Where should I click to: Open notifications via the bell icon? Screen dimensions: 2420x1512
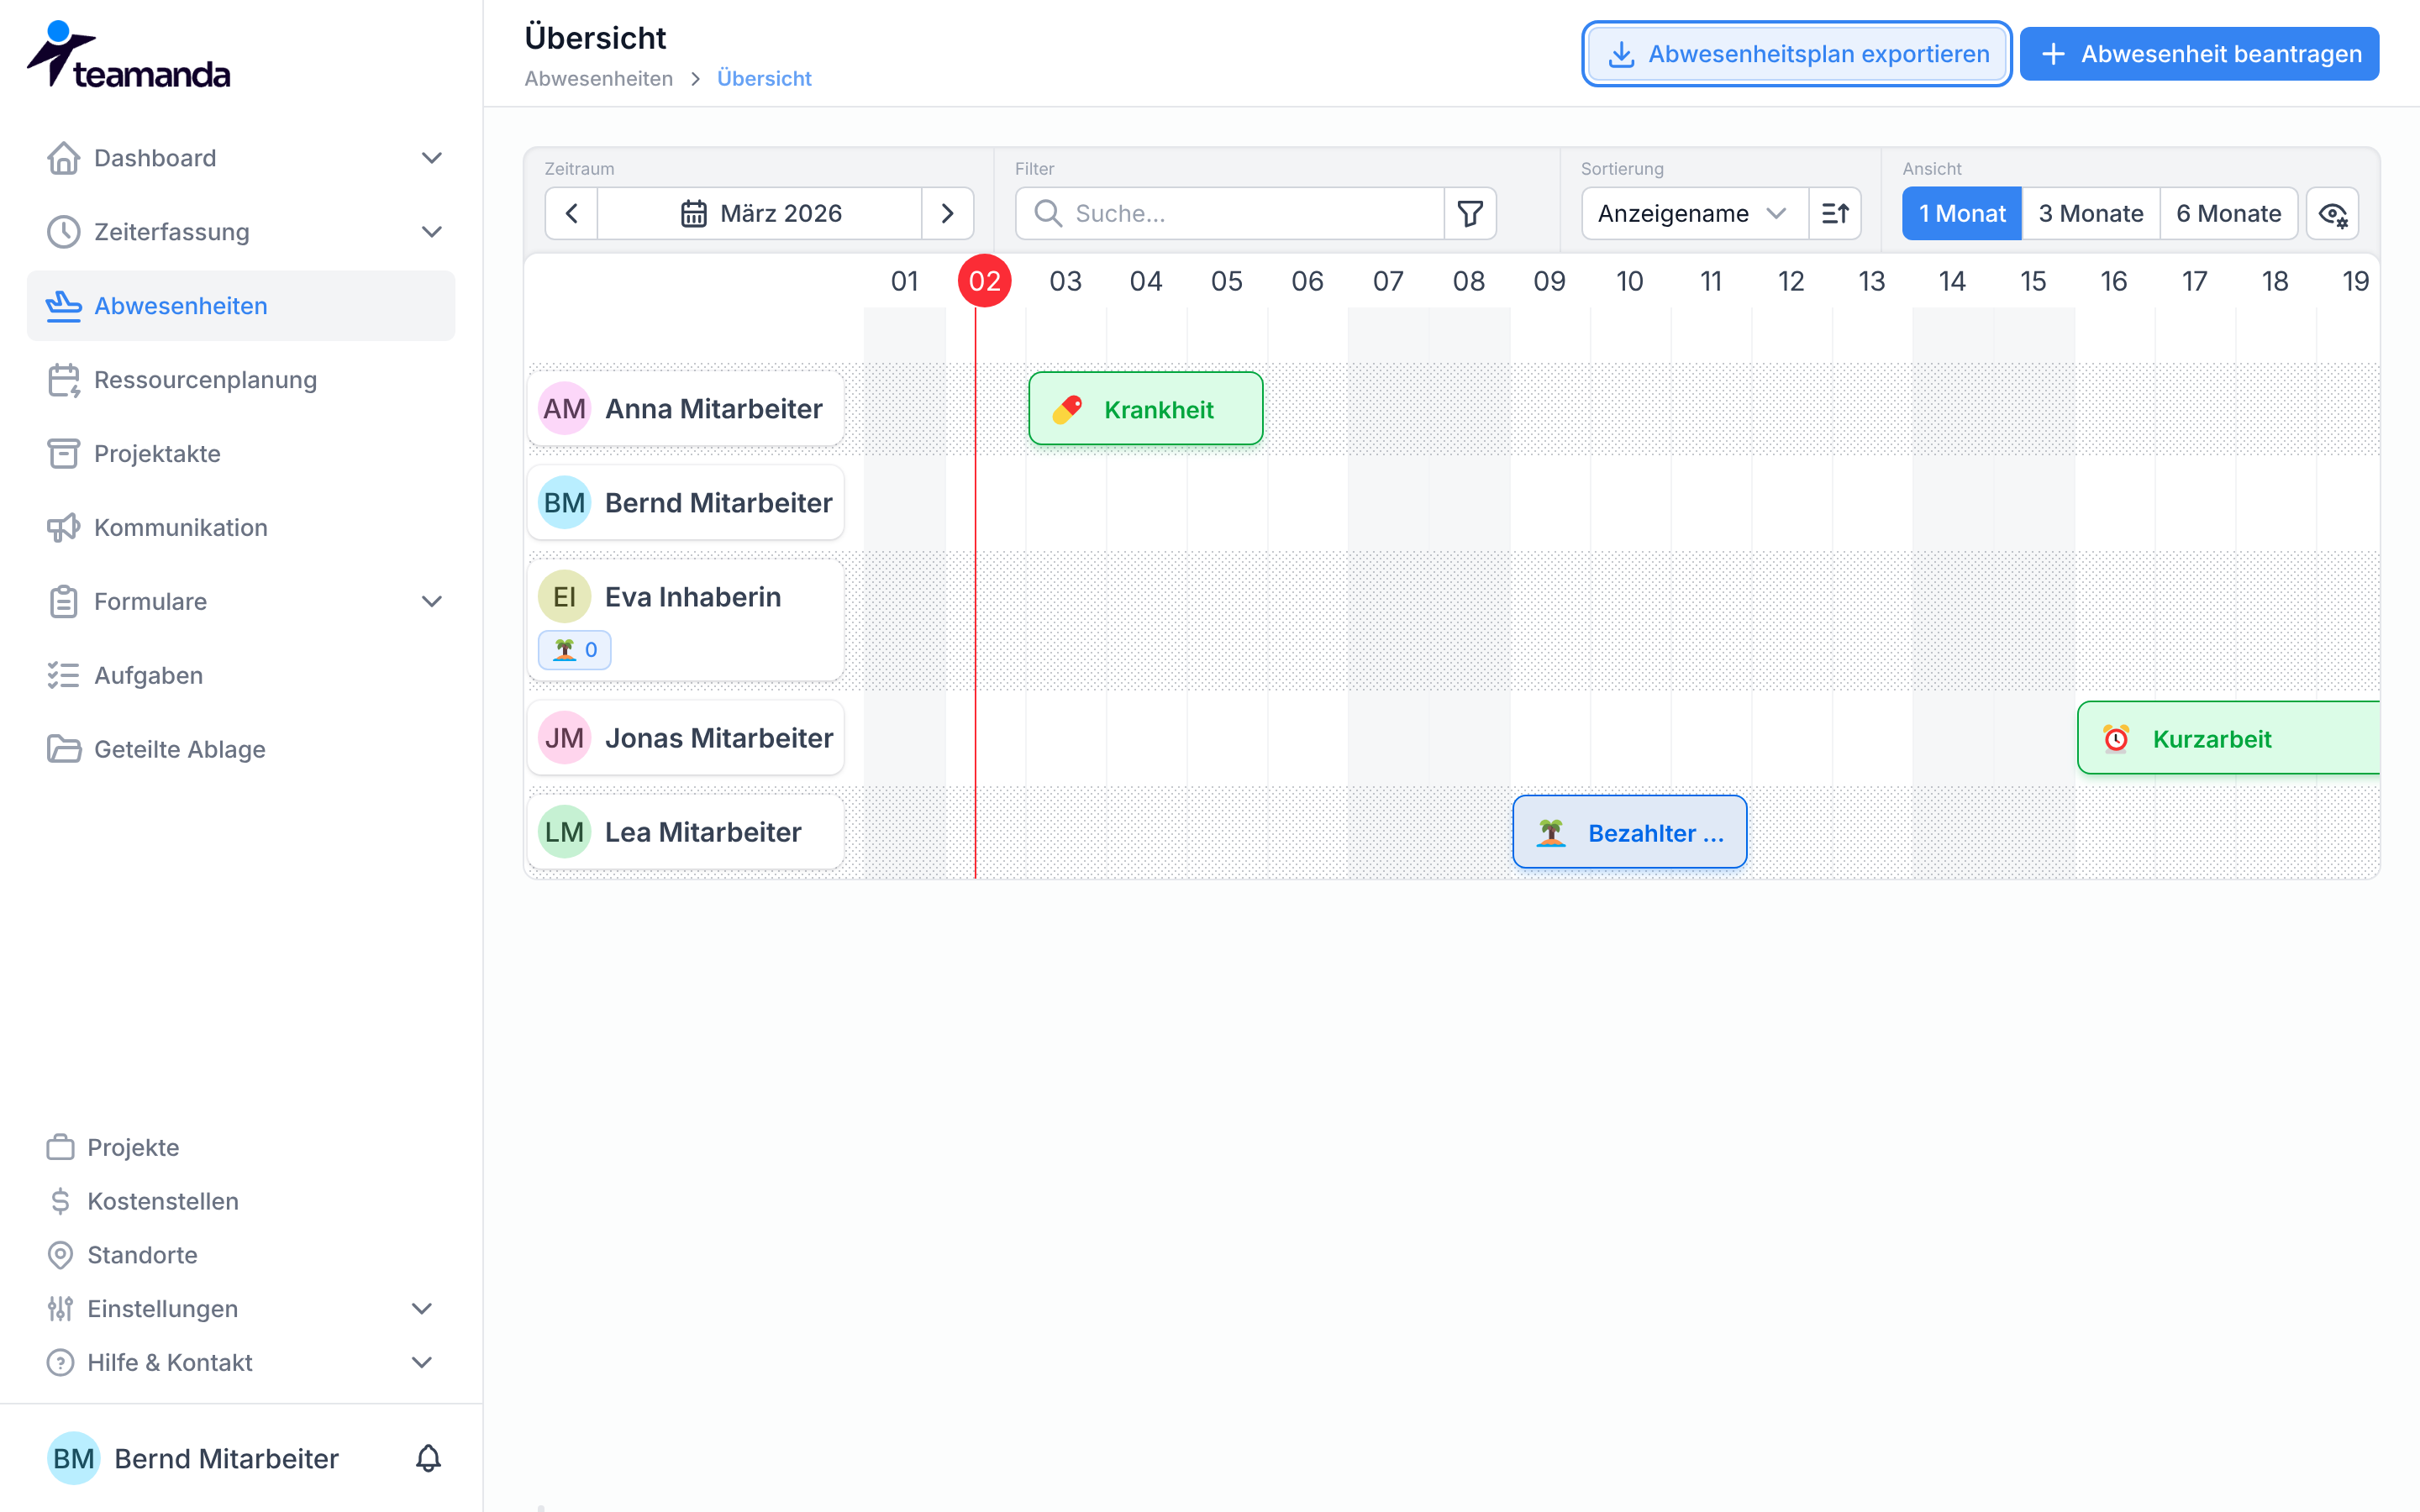point(428,1459)
